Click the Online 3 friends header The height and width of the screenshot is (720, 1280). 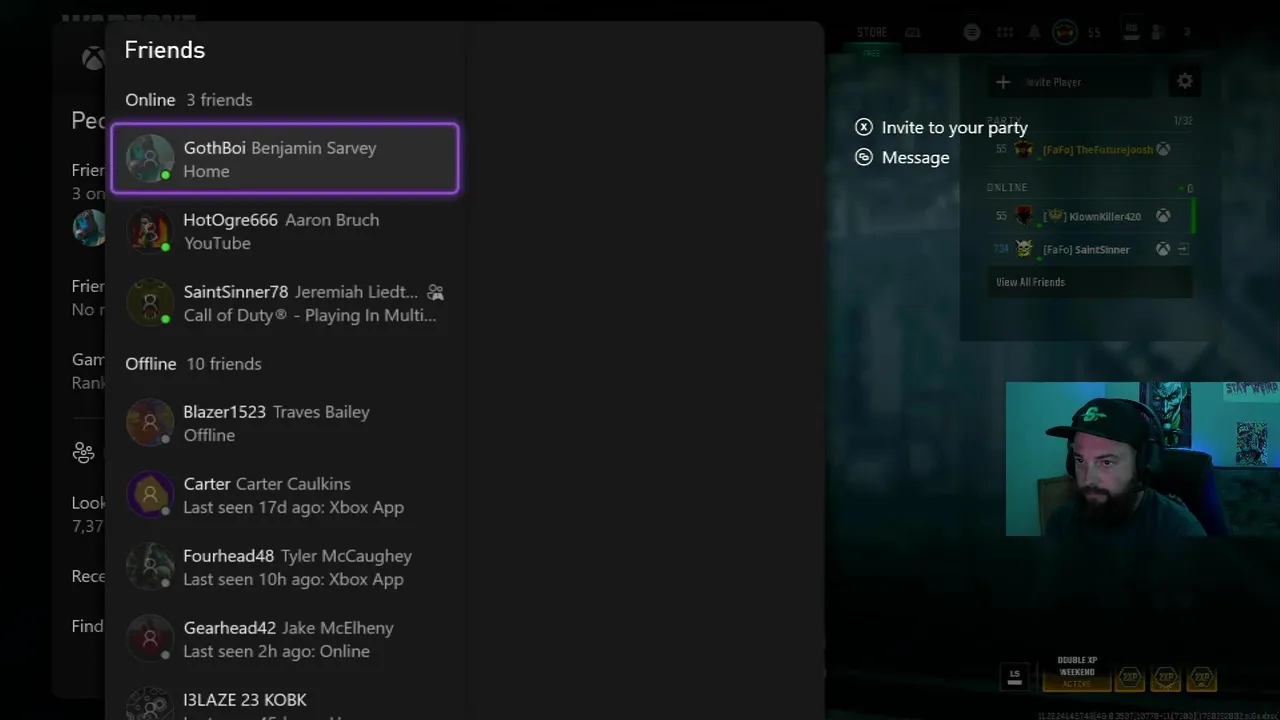188,100
